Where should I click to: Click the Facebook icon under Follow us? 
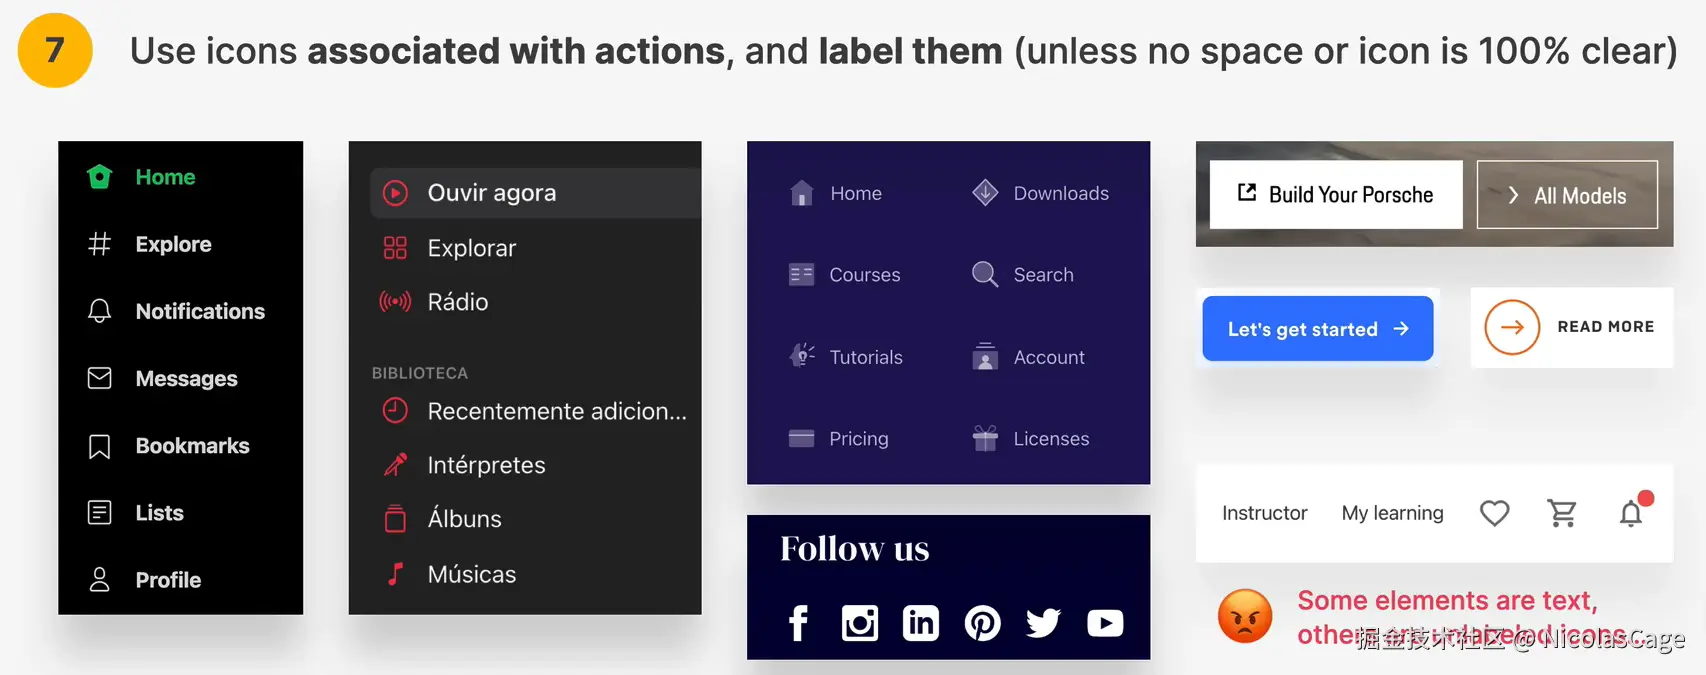pos(798,623)
